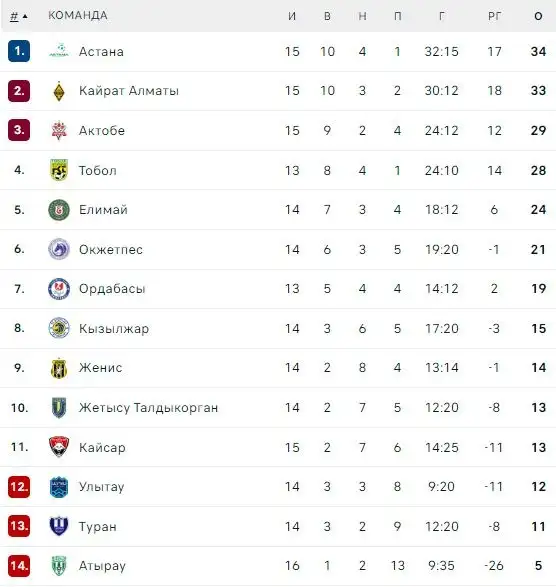
Task: Click the И games played column header
Action: click(292, 16)
